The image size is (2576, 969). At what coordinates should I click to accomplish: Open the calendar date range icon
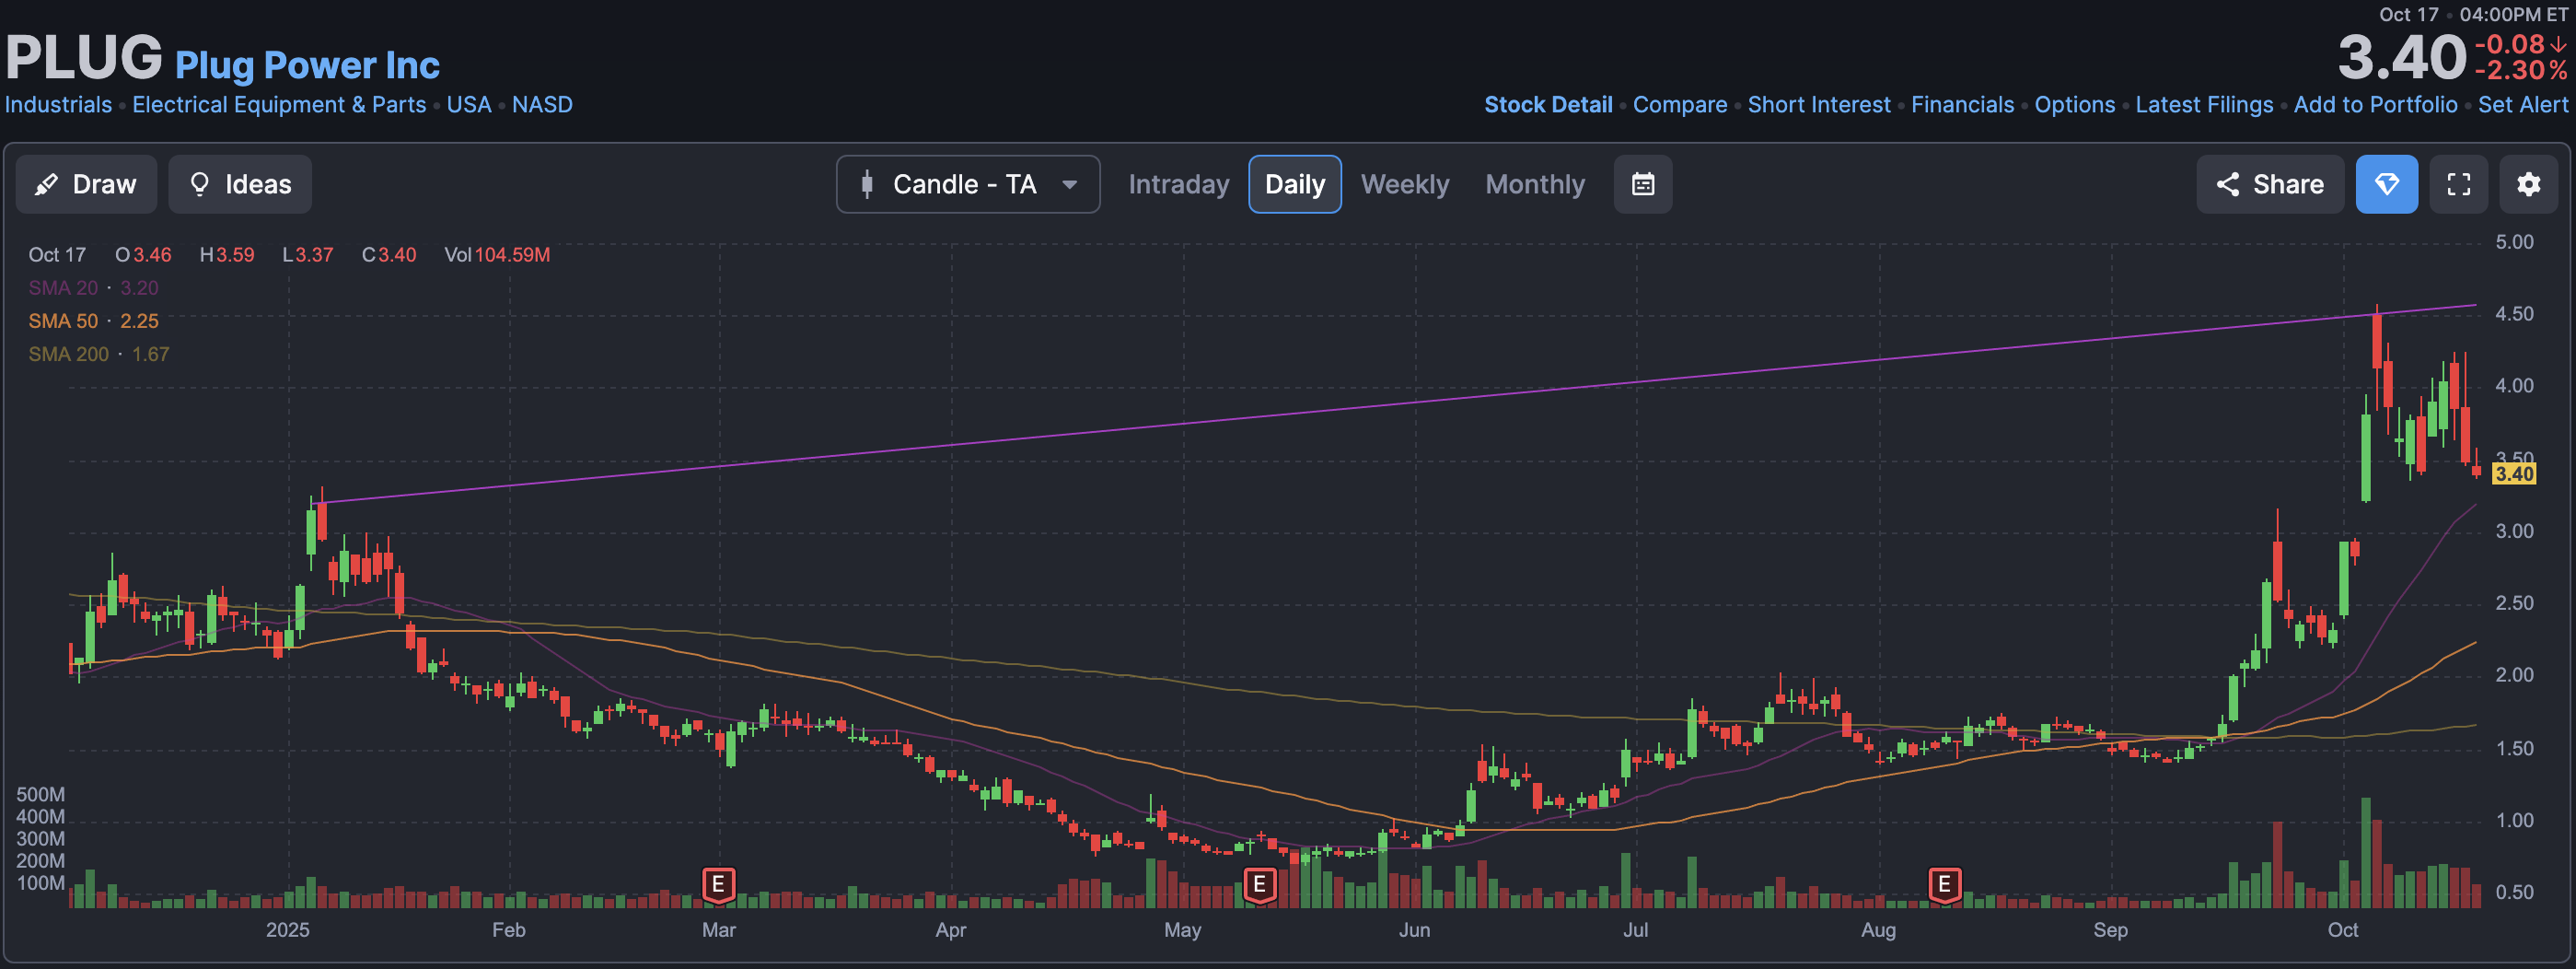click(x=1643, y=184)
